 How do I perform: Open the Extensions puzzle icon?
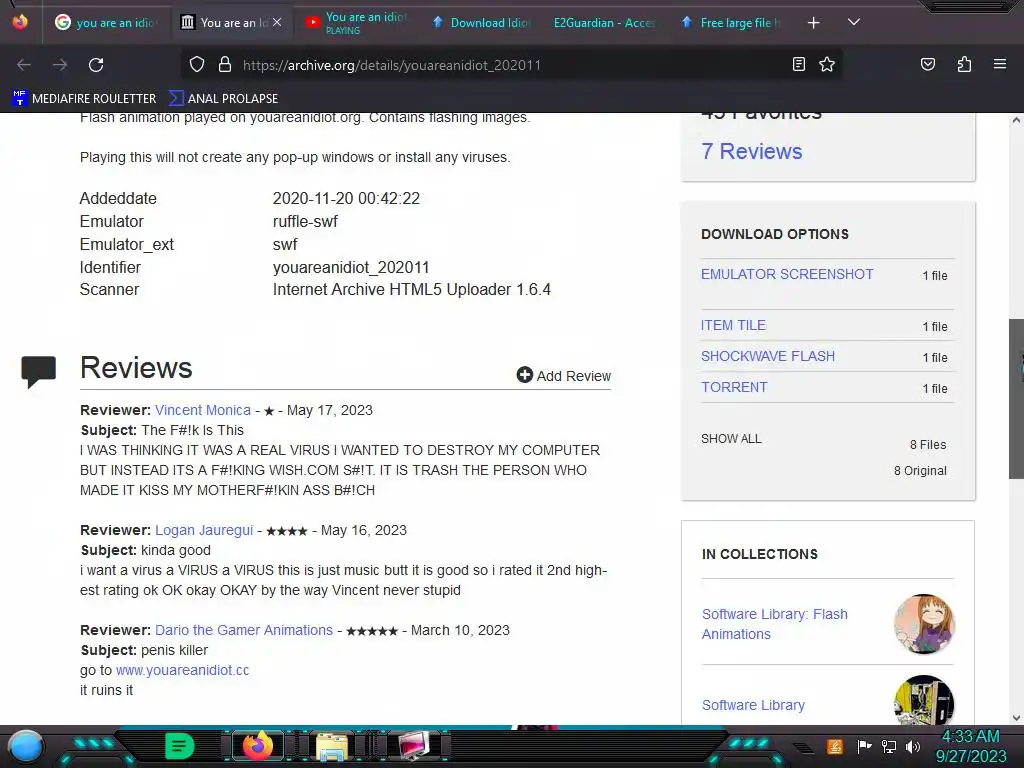coord(964,64)
